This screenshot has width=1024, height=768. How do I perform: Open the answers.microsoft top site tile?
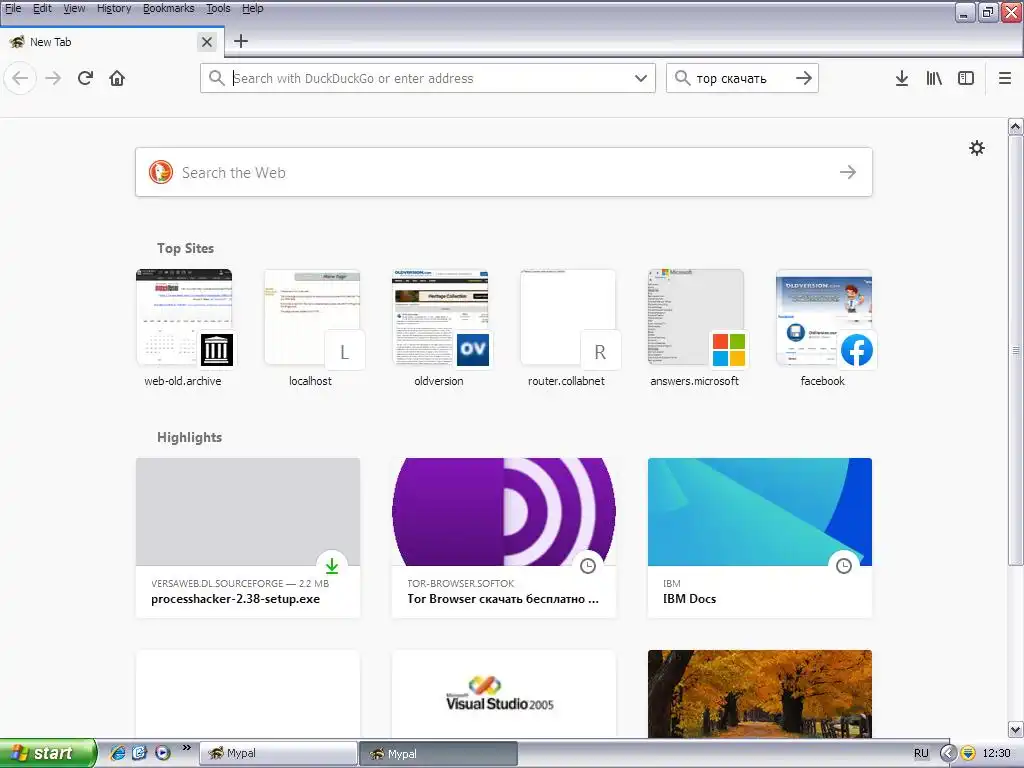pos(696,328)
